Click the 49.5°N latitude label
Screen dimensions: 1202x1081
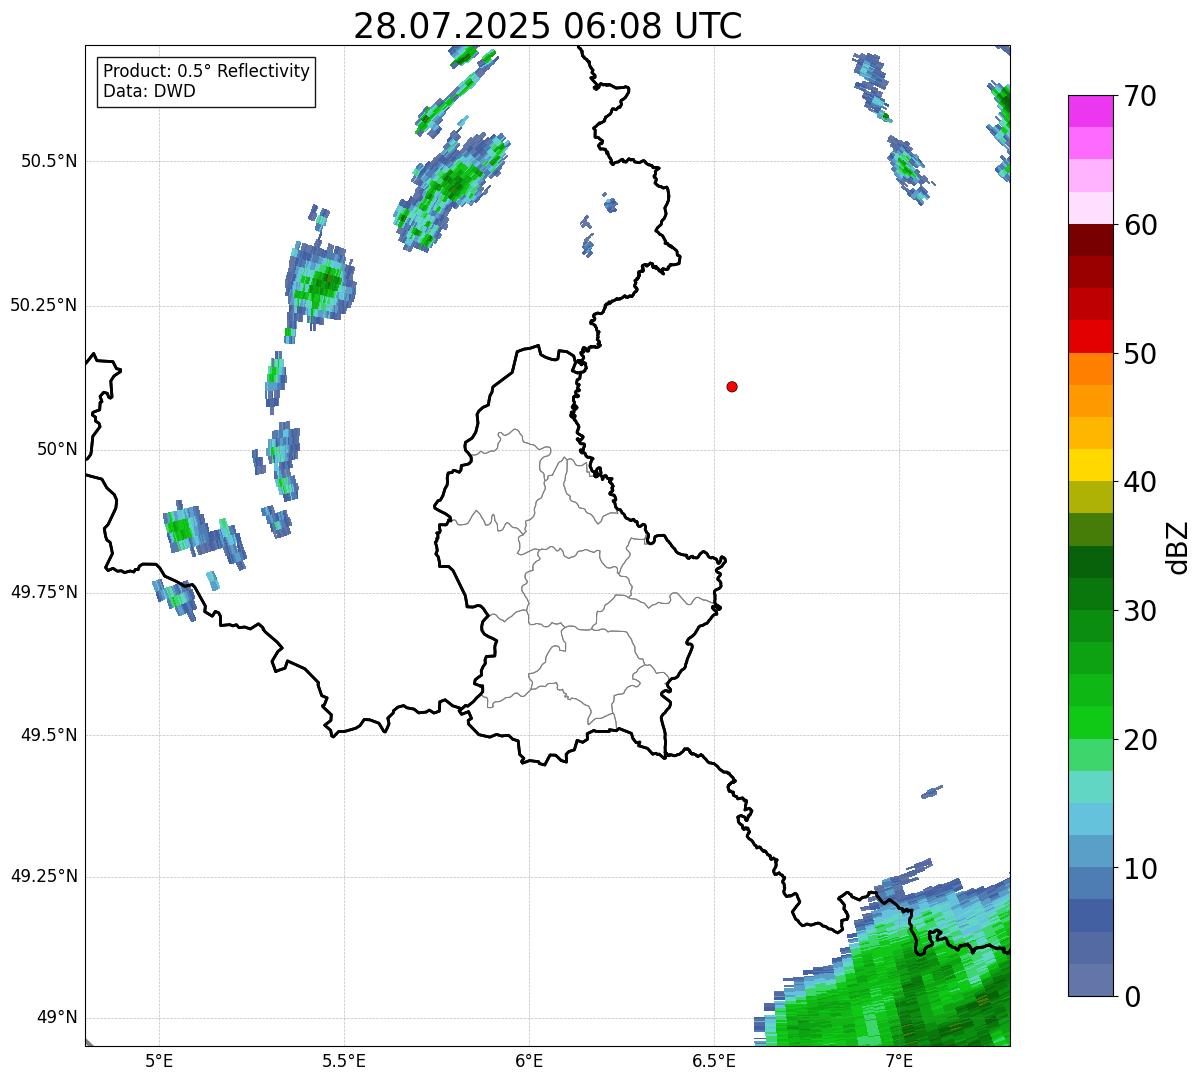[48, 735]
